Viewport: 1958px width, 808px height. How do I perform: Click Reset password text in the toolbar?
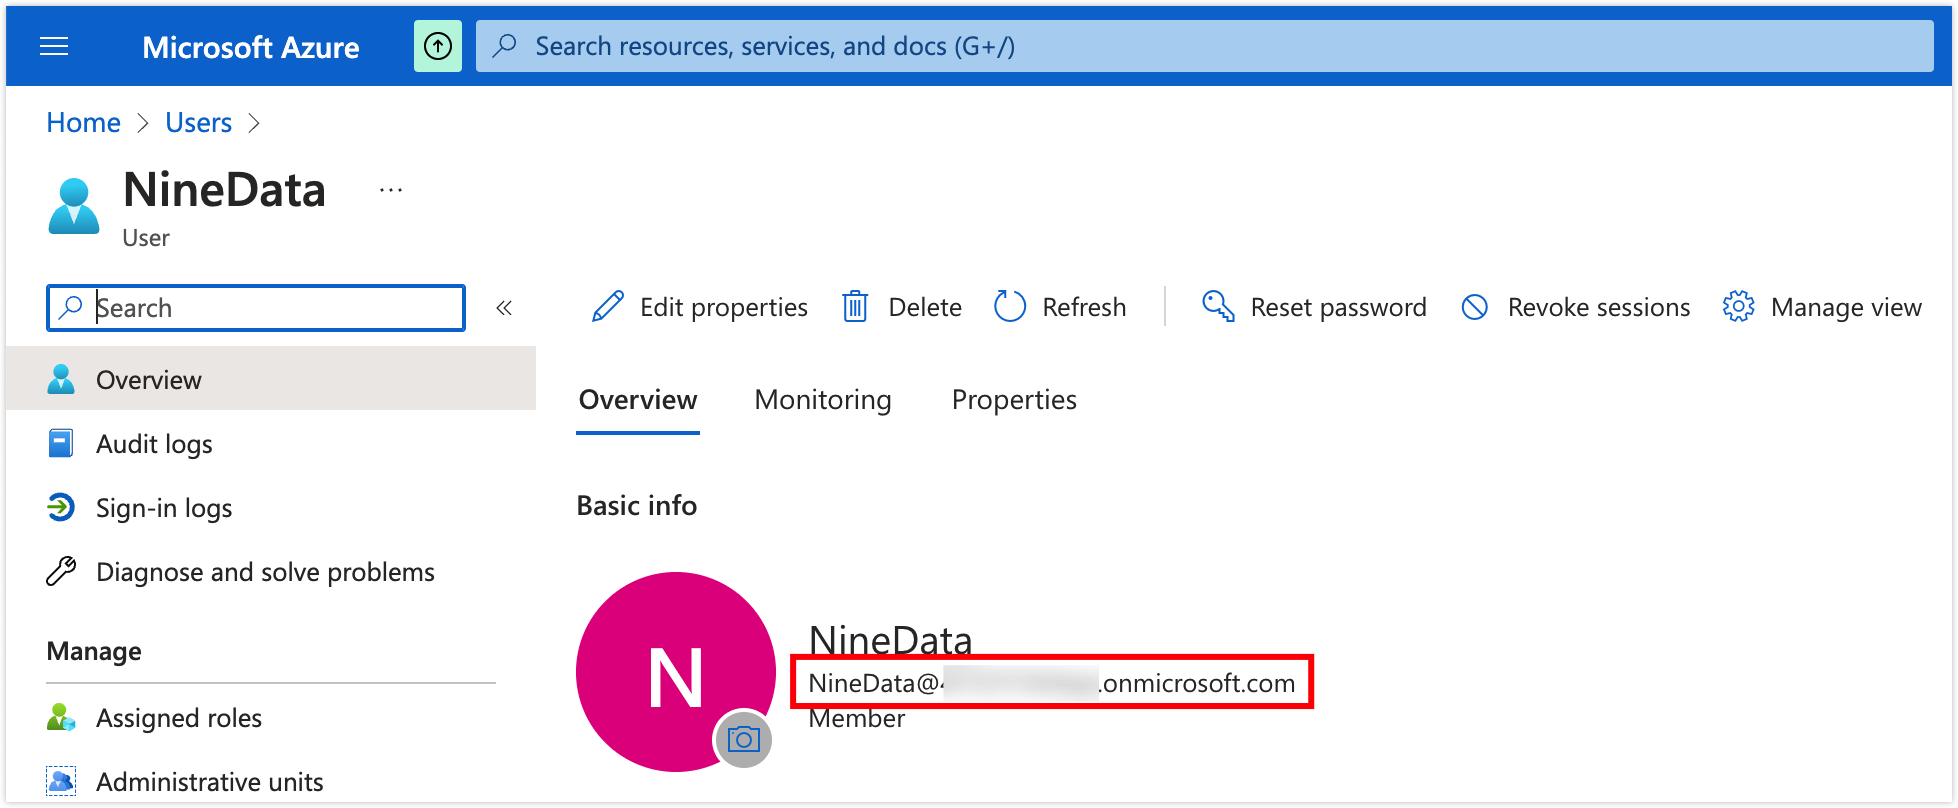[x=1338, y=307]
